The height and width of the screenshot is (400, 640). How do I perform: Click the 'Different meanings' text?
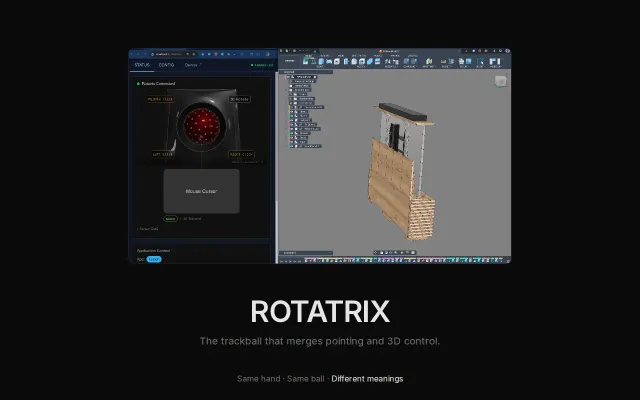pyautogui.click(x=367, y=379)
